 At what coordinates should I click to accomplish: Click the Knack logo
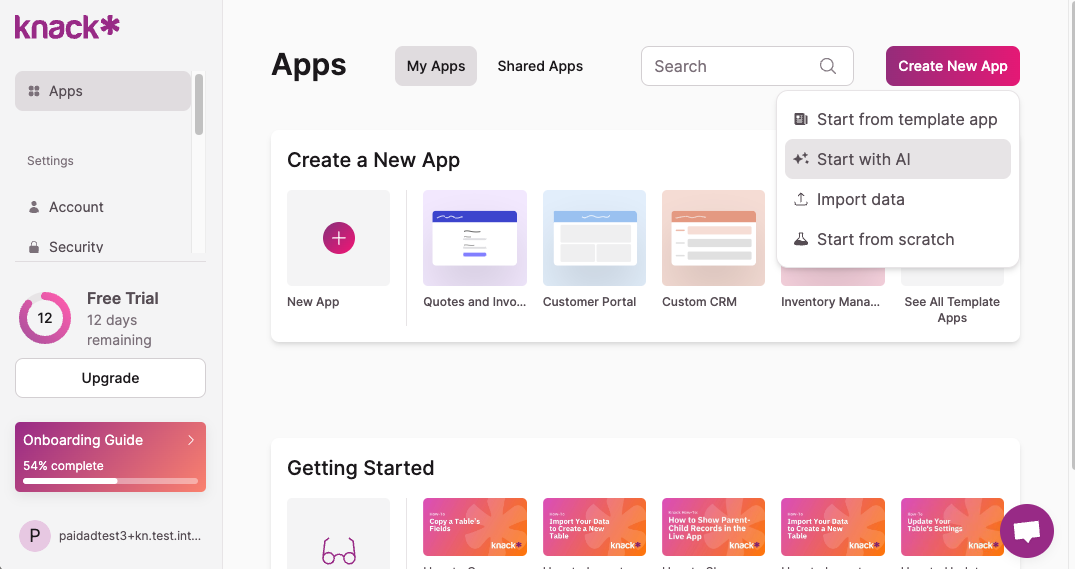(67, 27)
